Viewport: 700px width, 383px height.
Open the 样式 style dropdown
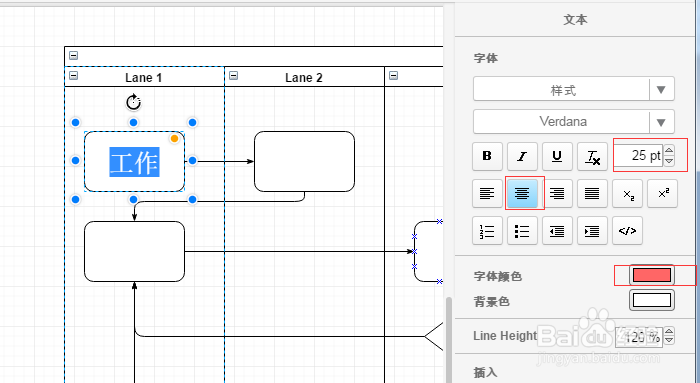click(x=574, y=89)
